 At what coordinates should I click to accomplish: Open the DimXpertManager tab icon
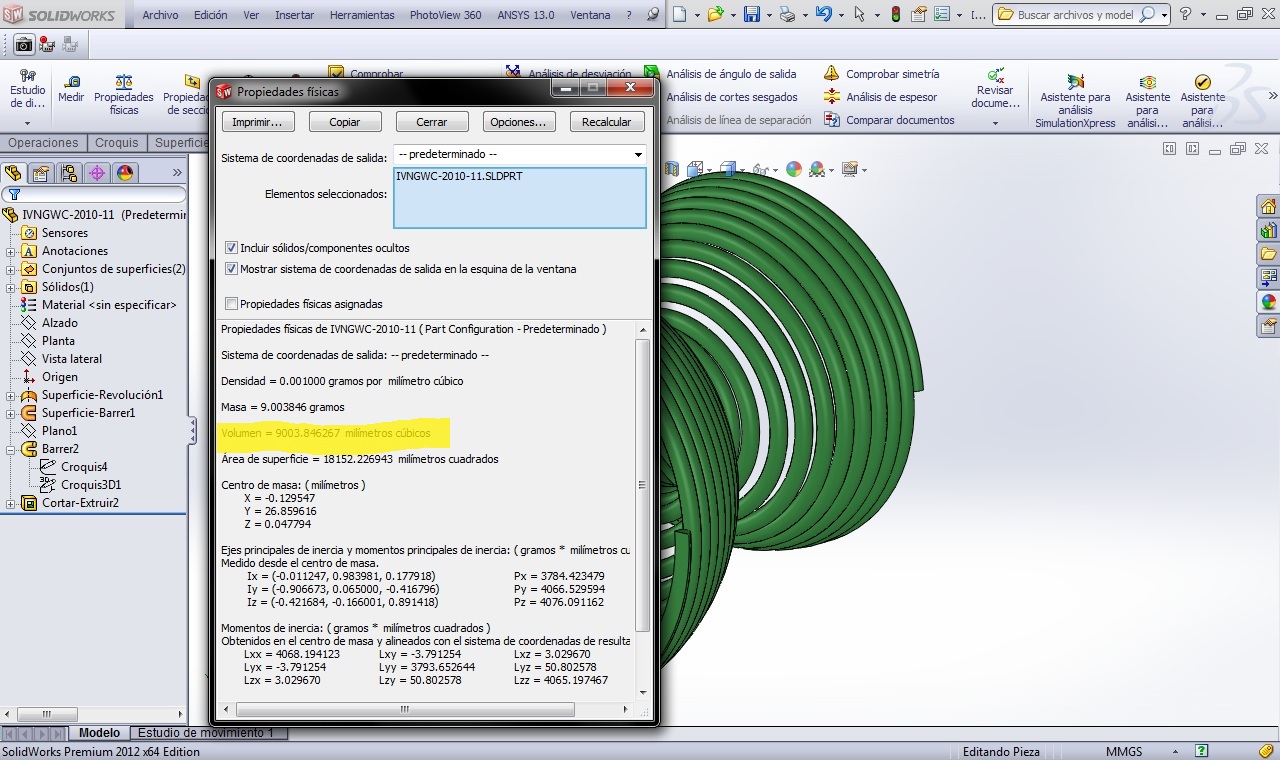point(97,173)
